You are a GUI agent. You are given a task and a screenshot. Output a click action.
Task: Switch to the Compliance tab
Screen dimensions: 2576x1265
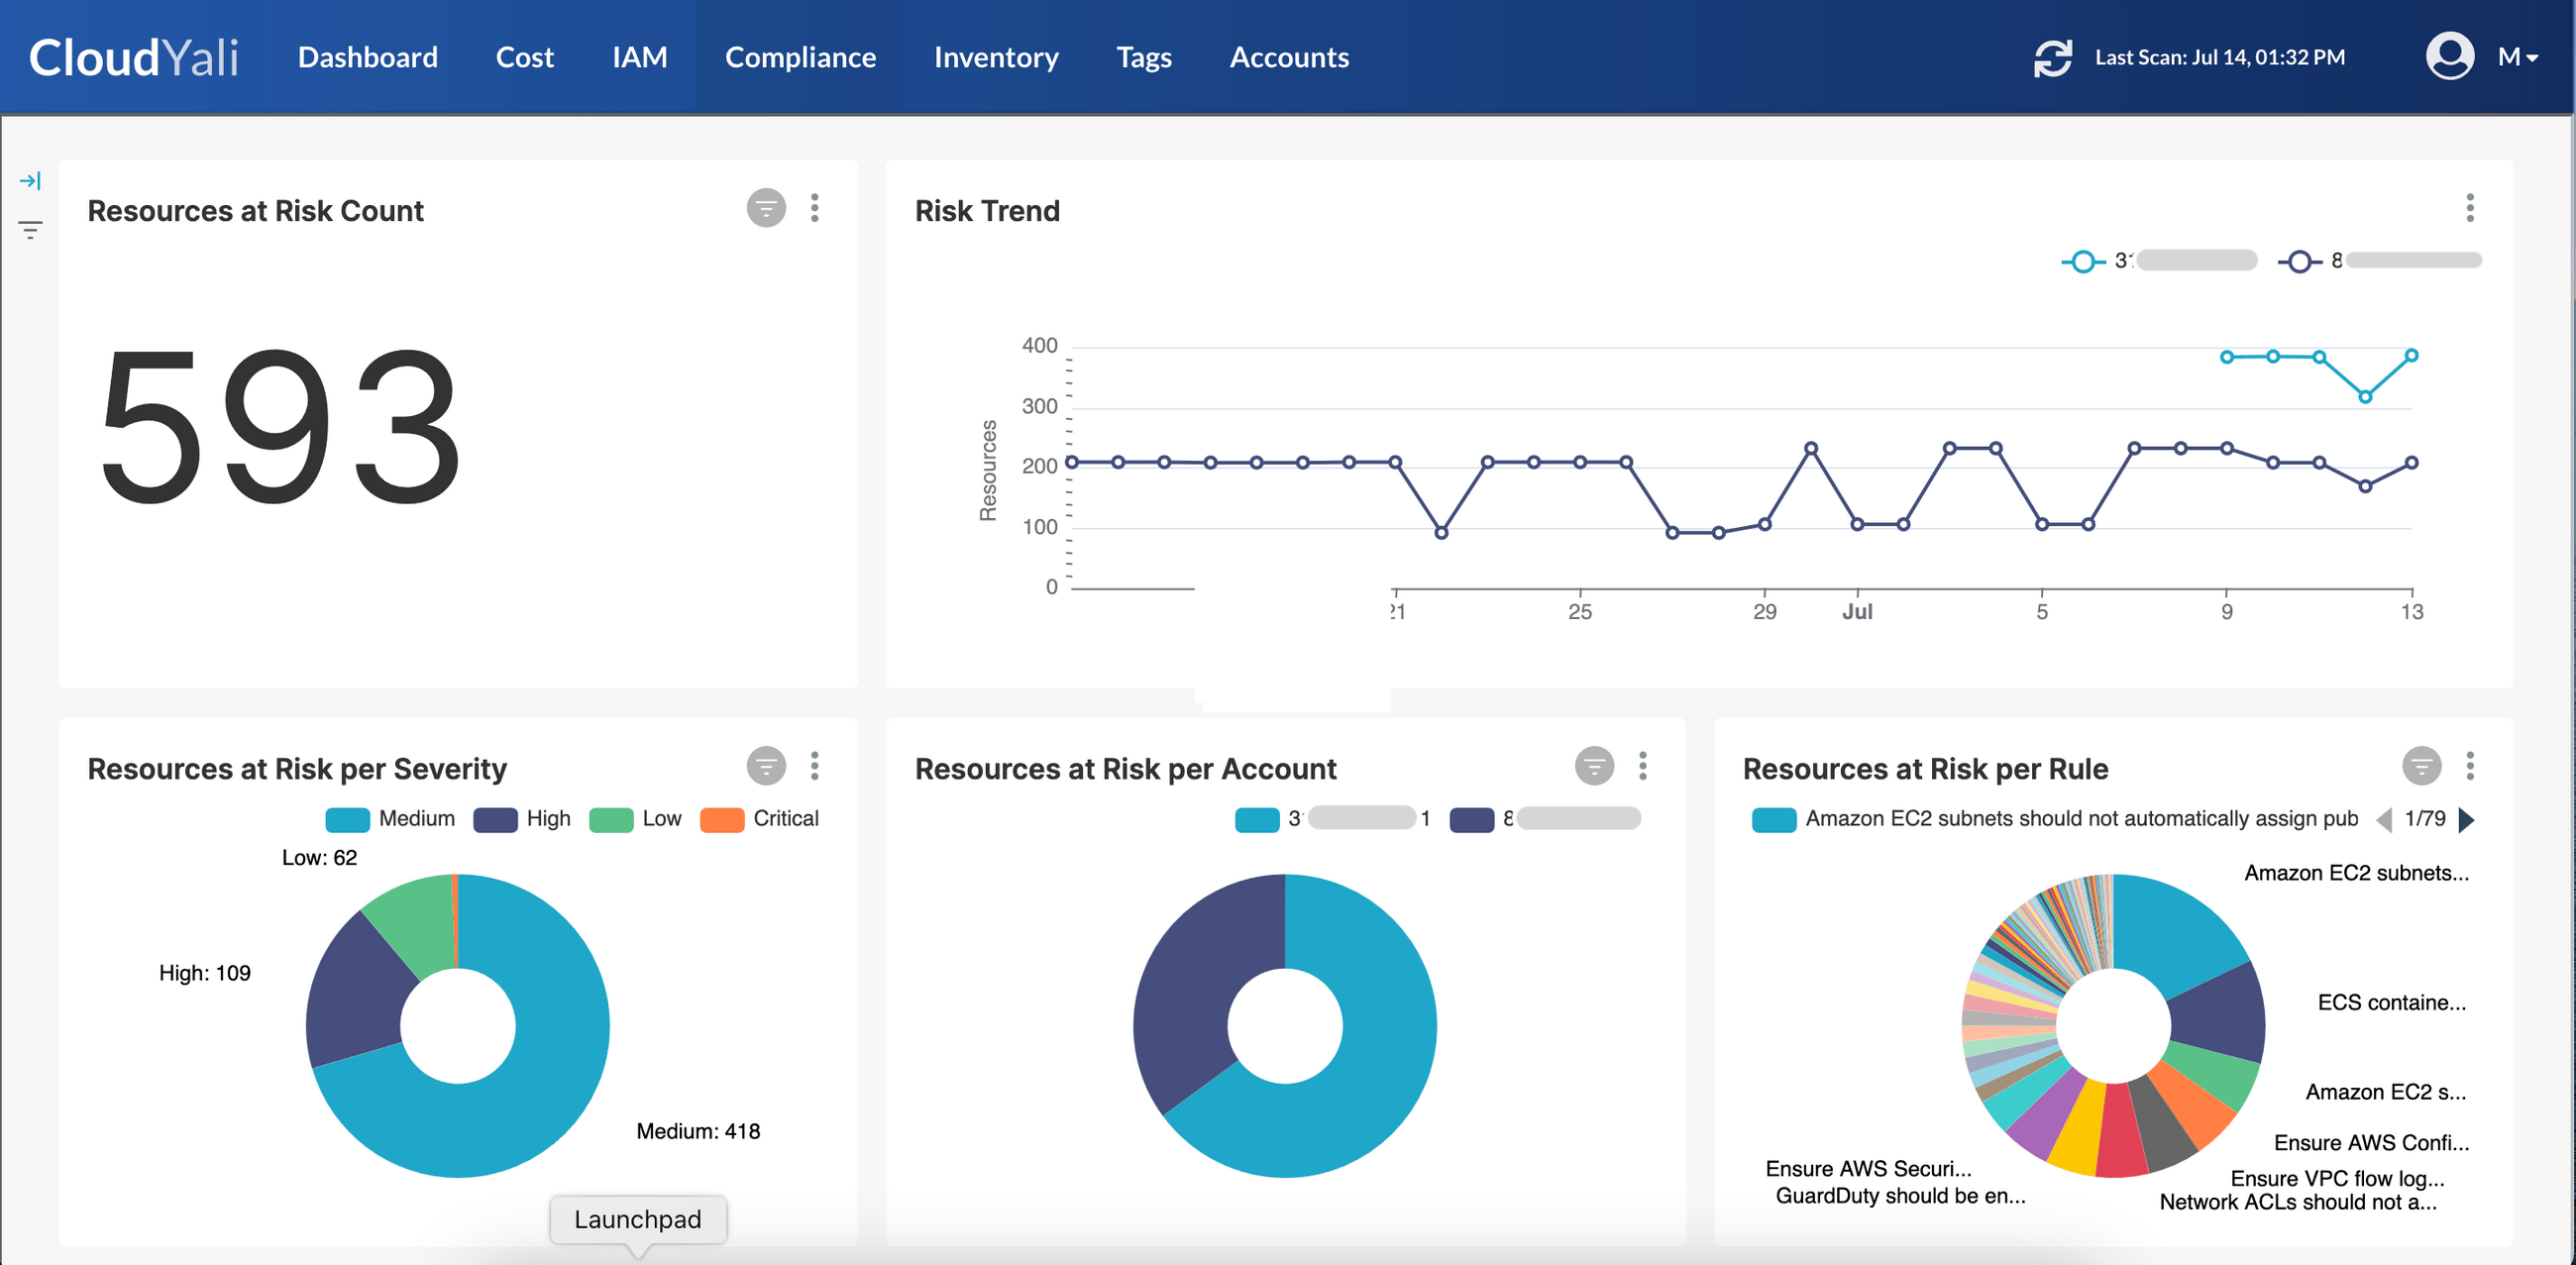click(x=800, y=57)
